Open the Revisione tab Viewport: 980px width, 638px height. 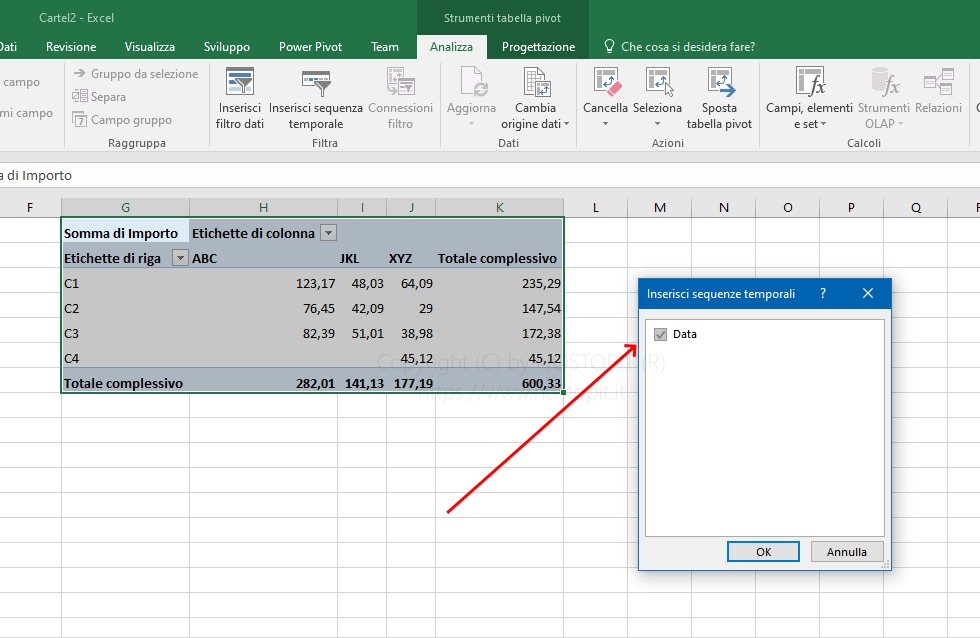71,47
